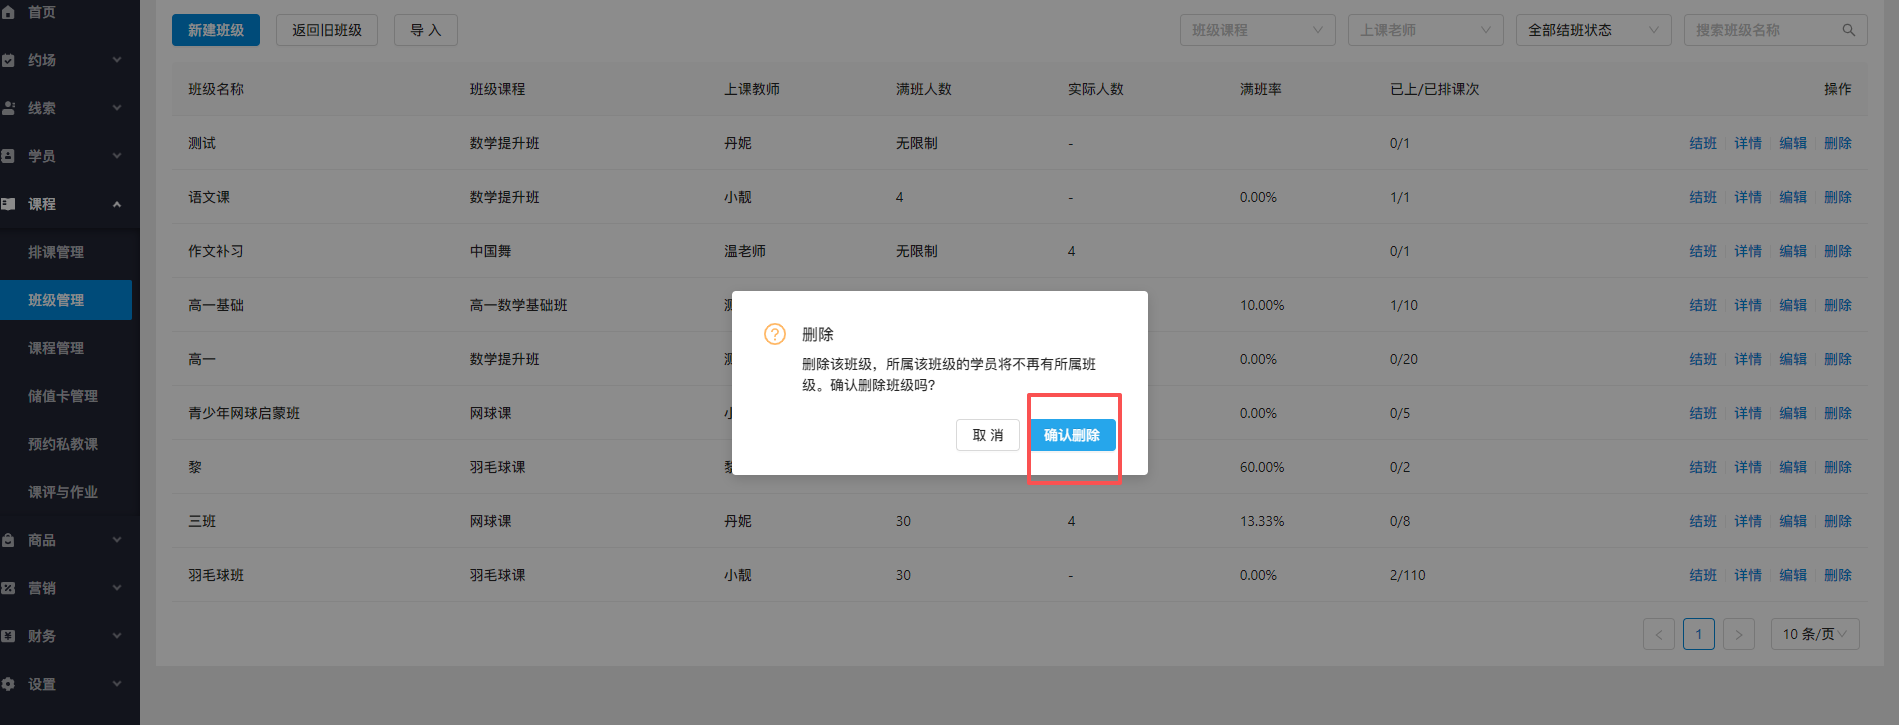
Task: Click 编辑 for the 语文课 row
Action: point(1793,197)
